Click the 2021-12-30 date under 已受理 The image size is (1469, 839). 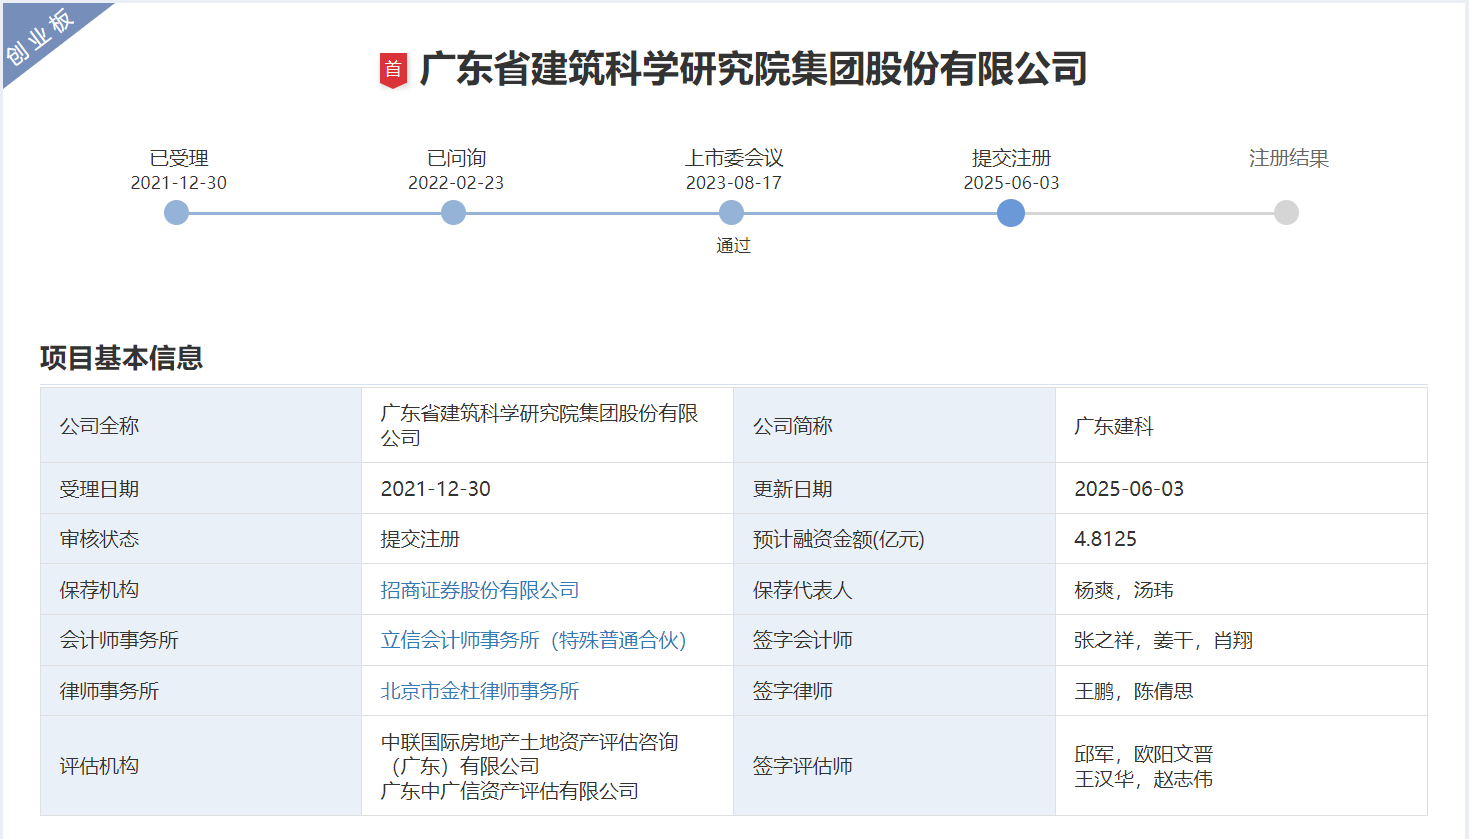pos(178,183)
